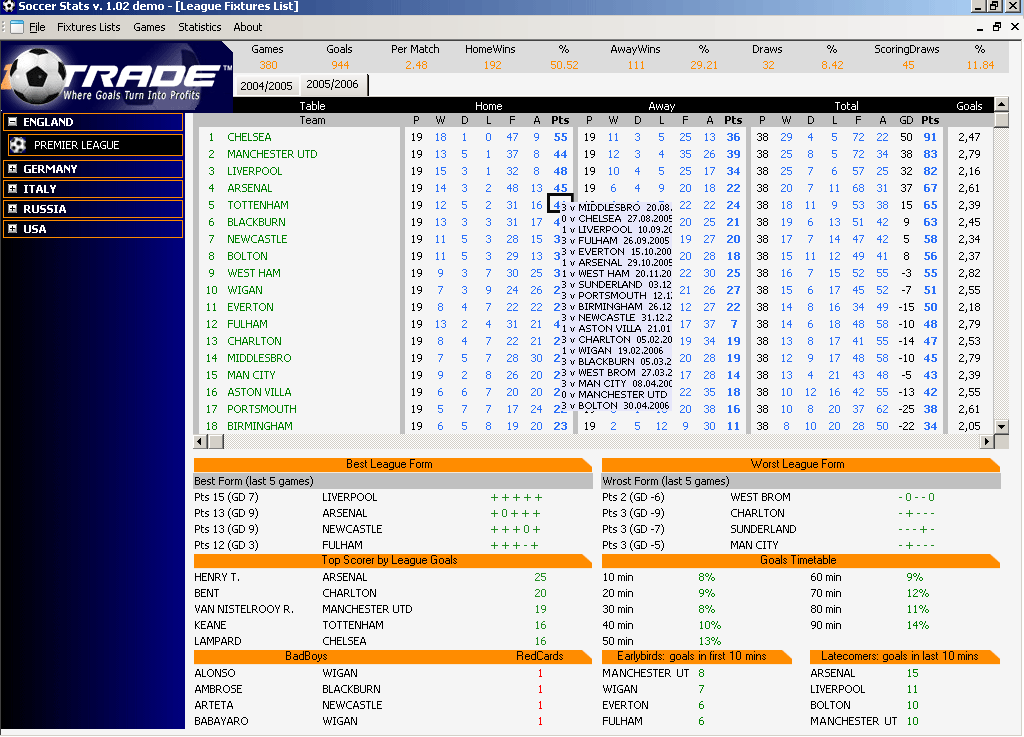Restore the inner document window

click(997, 27)
